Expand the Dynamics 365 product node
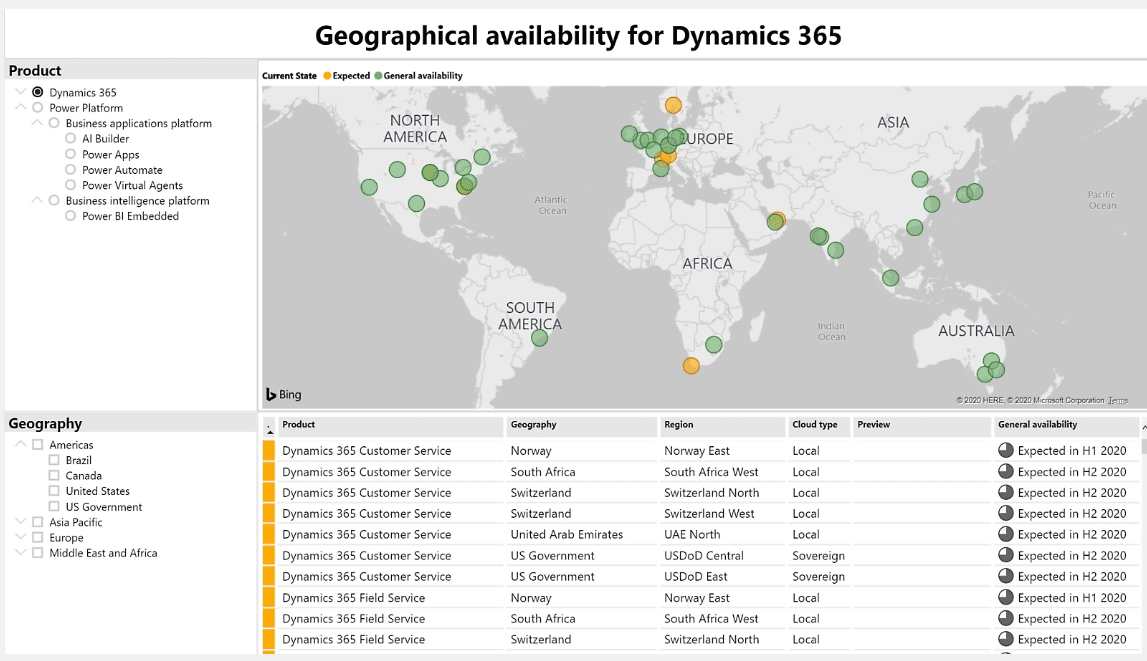This screenshot has height=661, width=1147. point(20,91)
